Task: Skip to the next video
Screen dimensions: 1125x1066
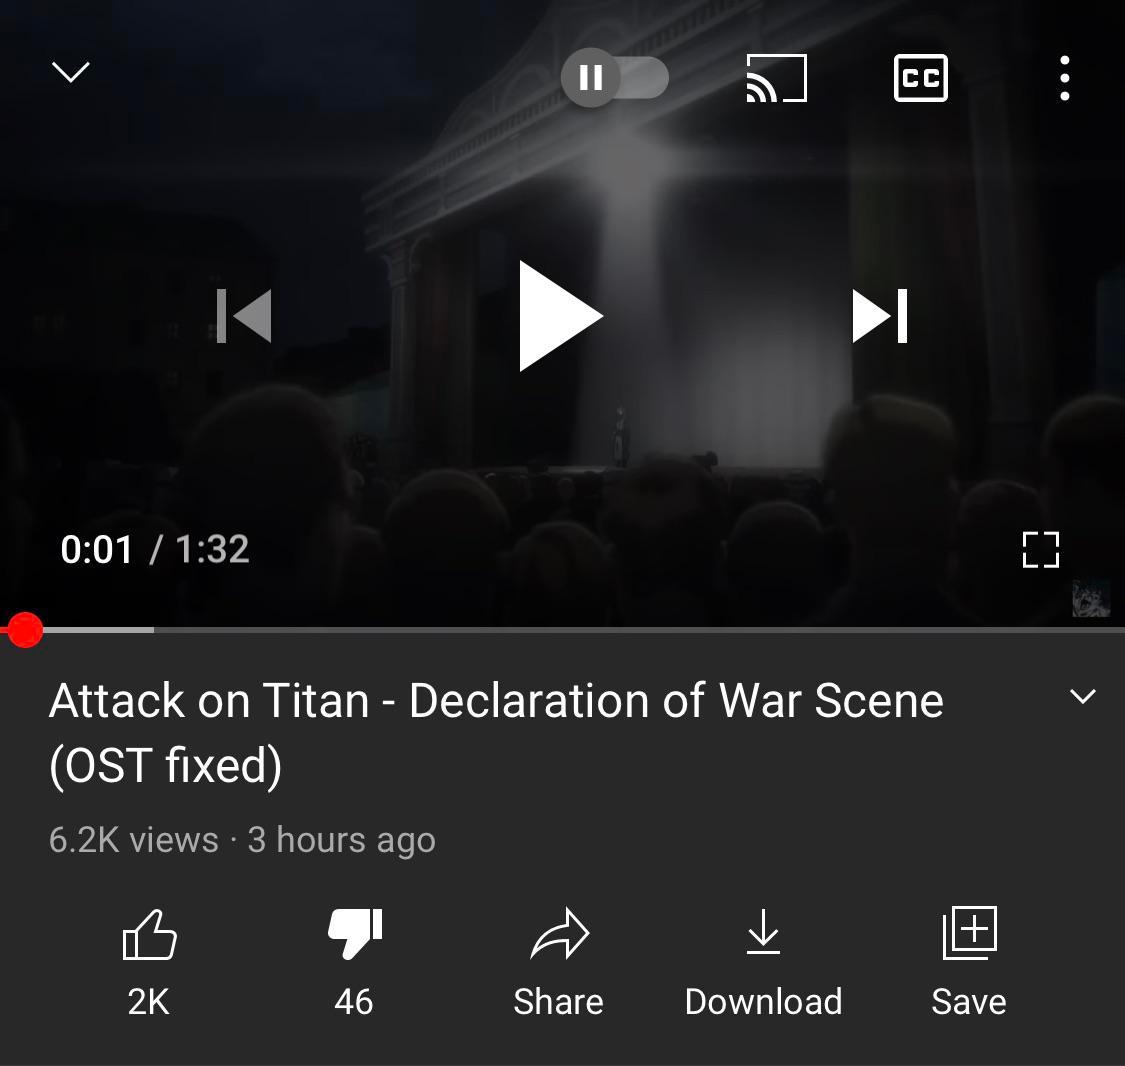Action: point(880,316)
